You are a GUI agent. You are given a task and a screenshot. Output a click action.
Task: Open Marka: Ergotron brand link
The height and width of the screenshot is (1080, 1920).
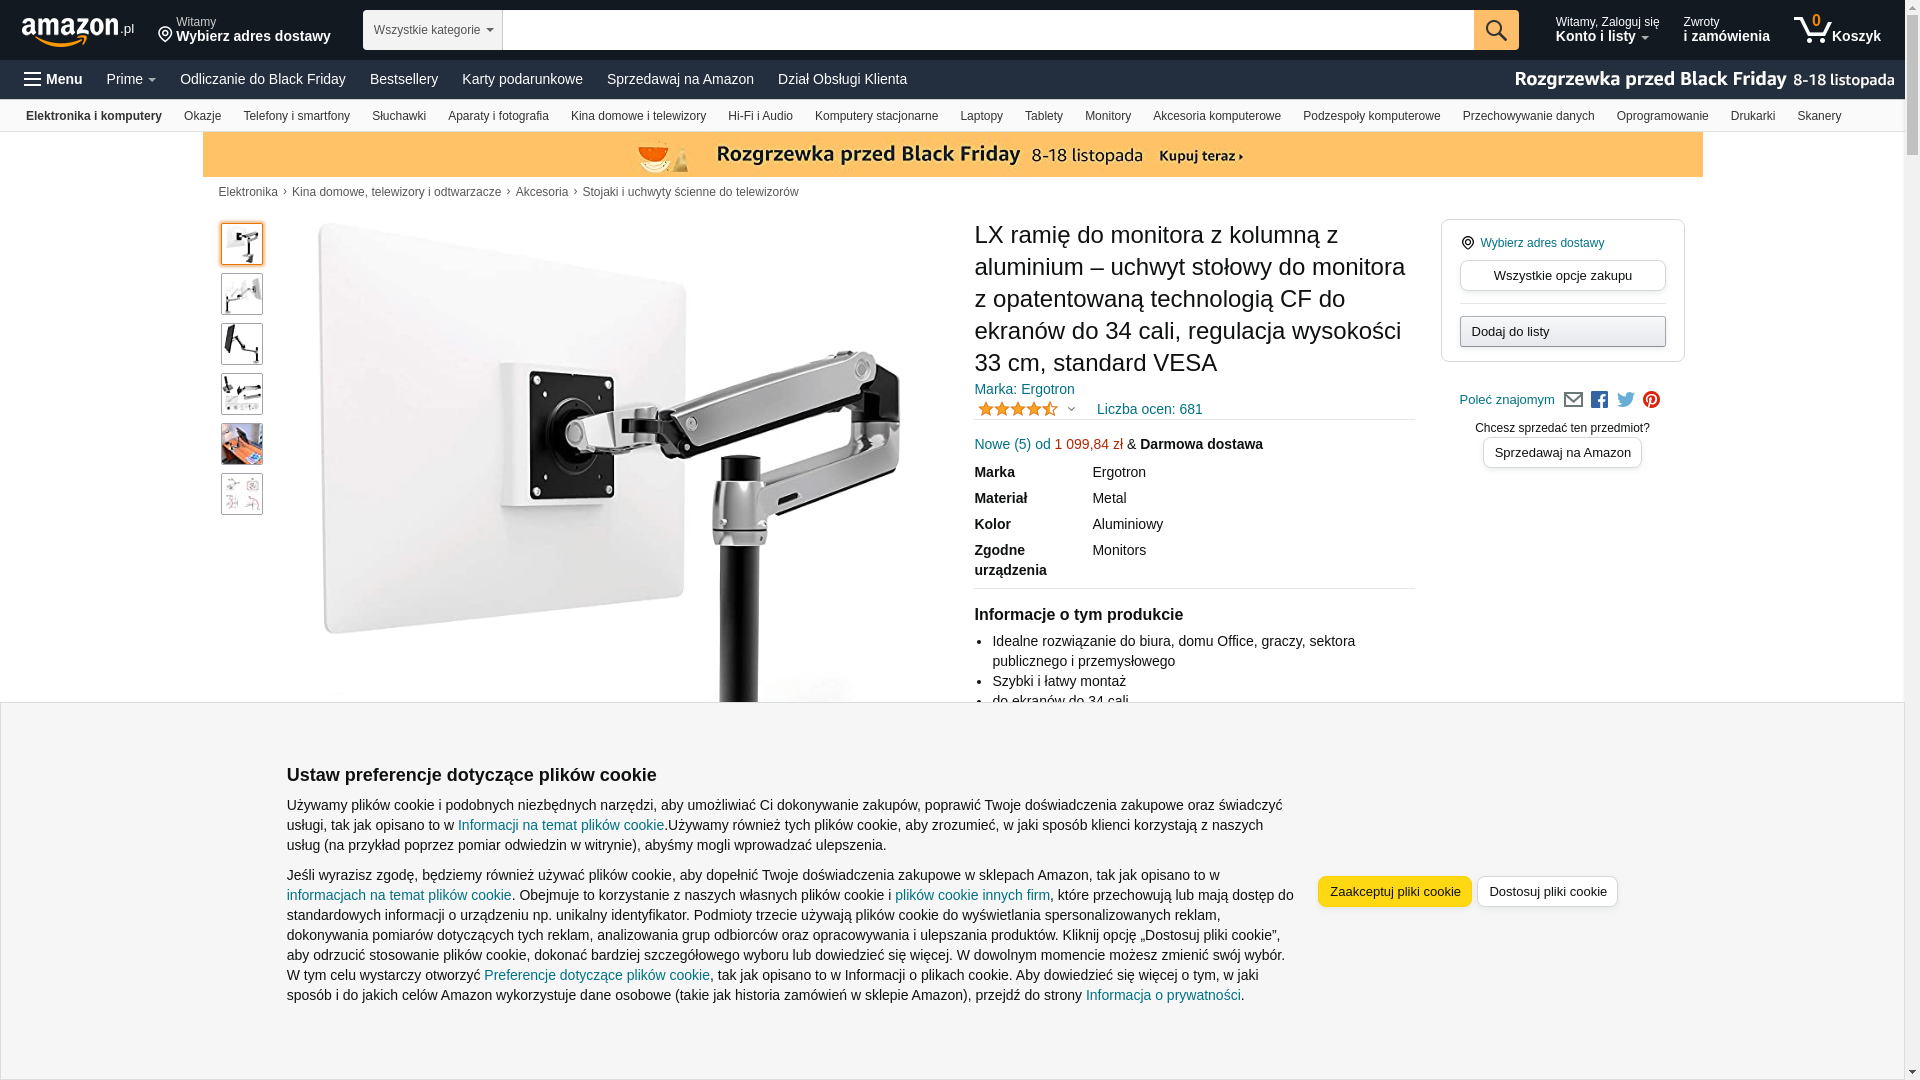pos(1024,389)
